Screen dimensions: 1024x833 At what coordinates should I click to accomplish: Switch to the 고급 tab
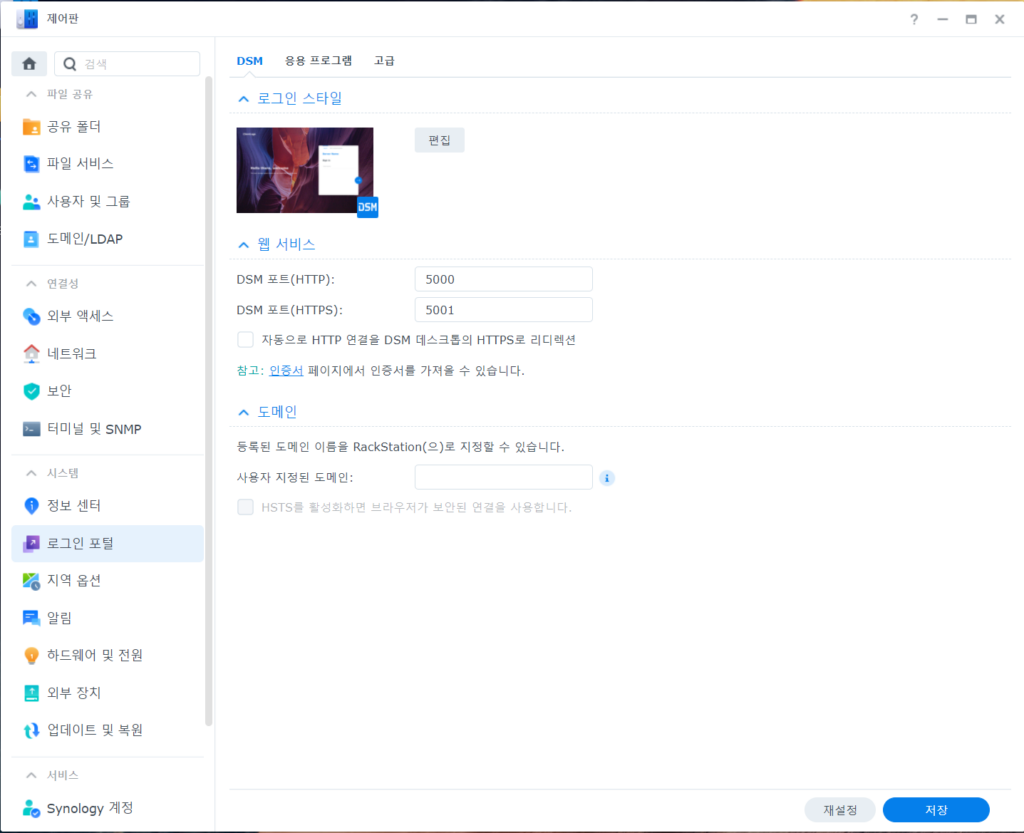click(x=384, y=61)
